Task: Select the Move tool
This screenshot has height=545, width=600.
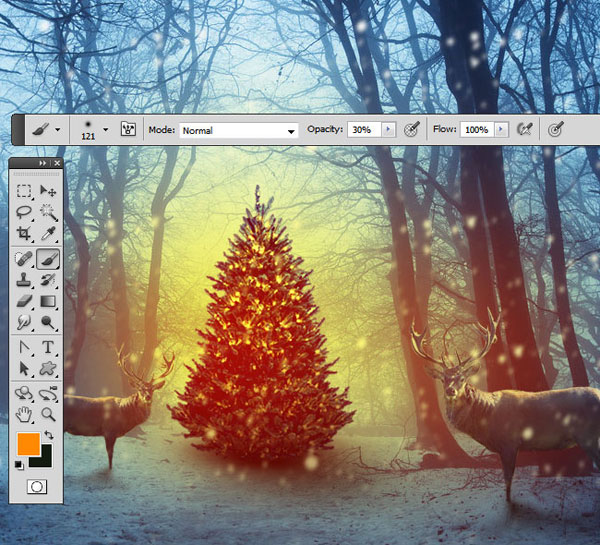Action: coord(48,191)
